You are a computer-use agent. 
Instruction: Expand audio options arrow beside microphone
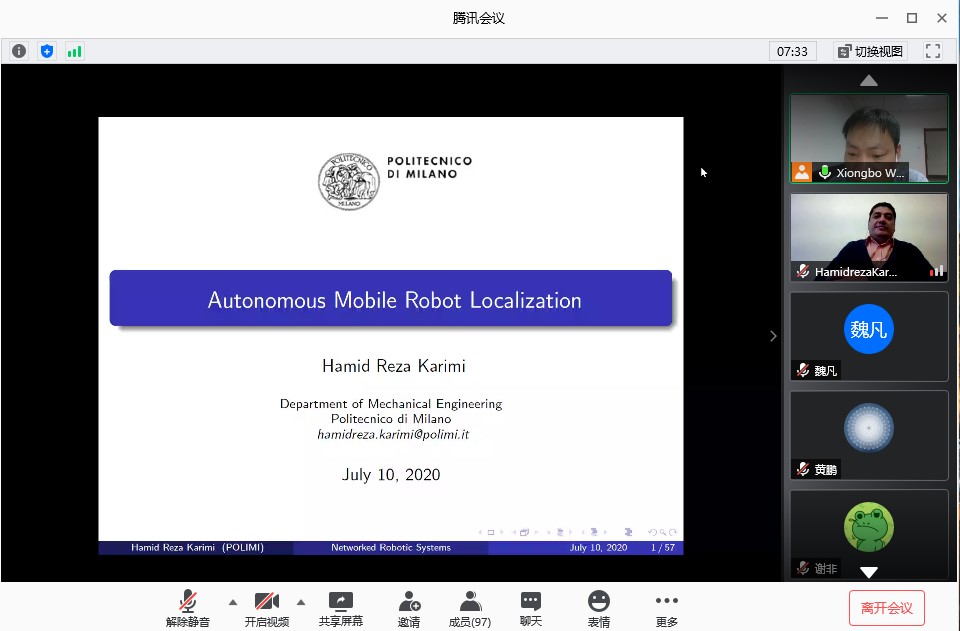tap(233, 602)
